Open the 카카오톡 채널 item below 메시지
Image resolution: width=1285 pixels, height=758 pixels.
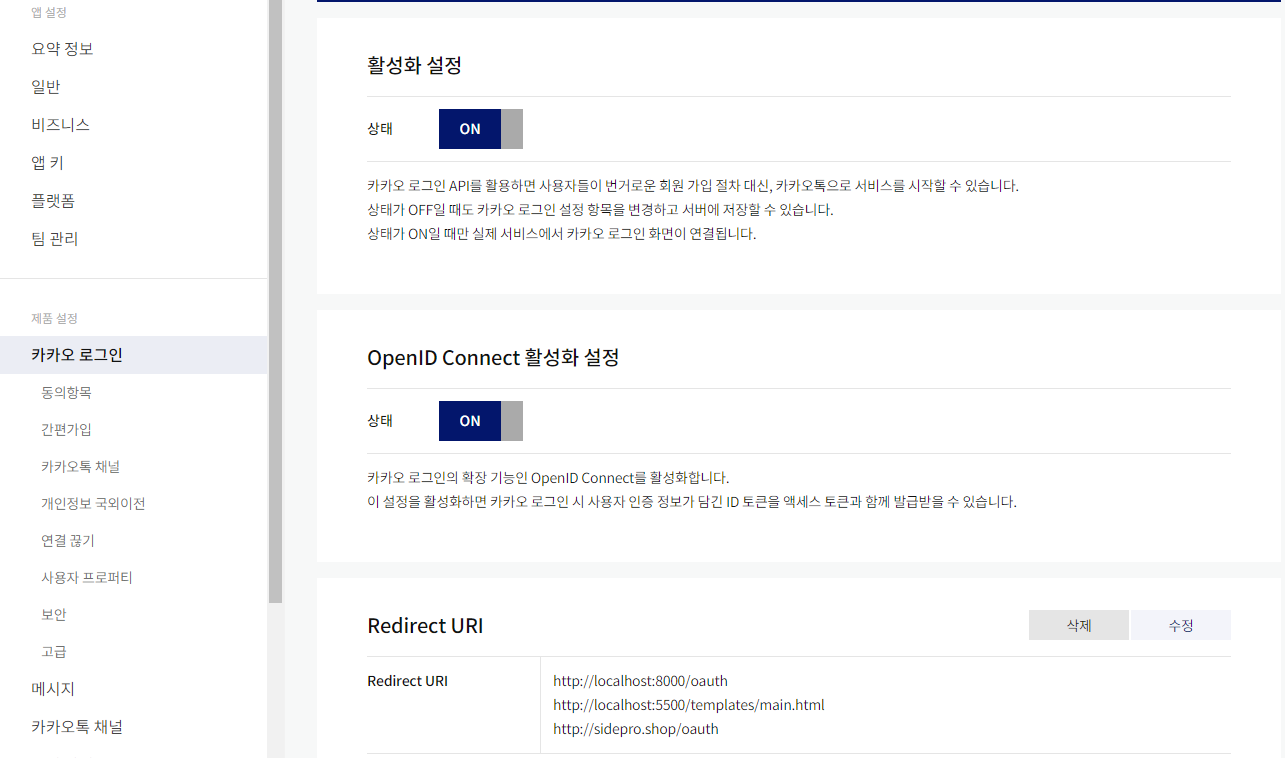pos(77,727)
